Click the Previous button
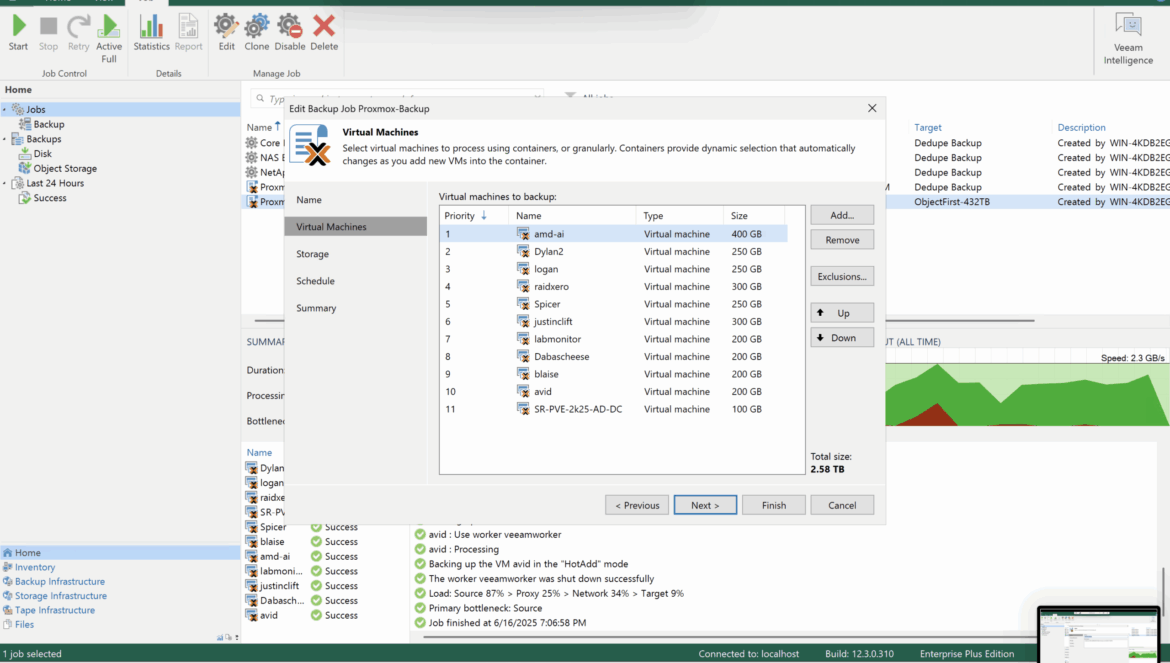 [x=637, y=505]
